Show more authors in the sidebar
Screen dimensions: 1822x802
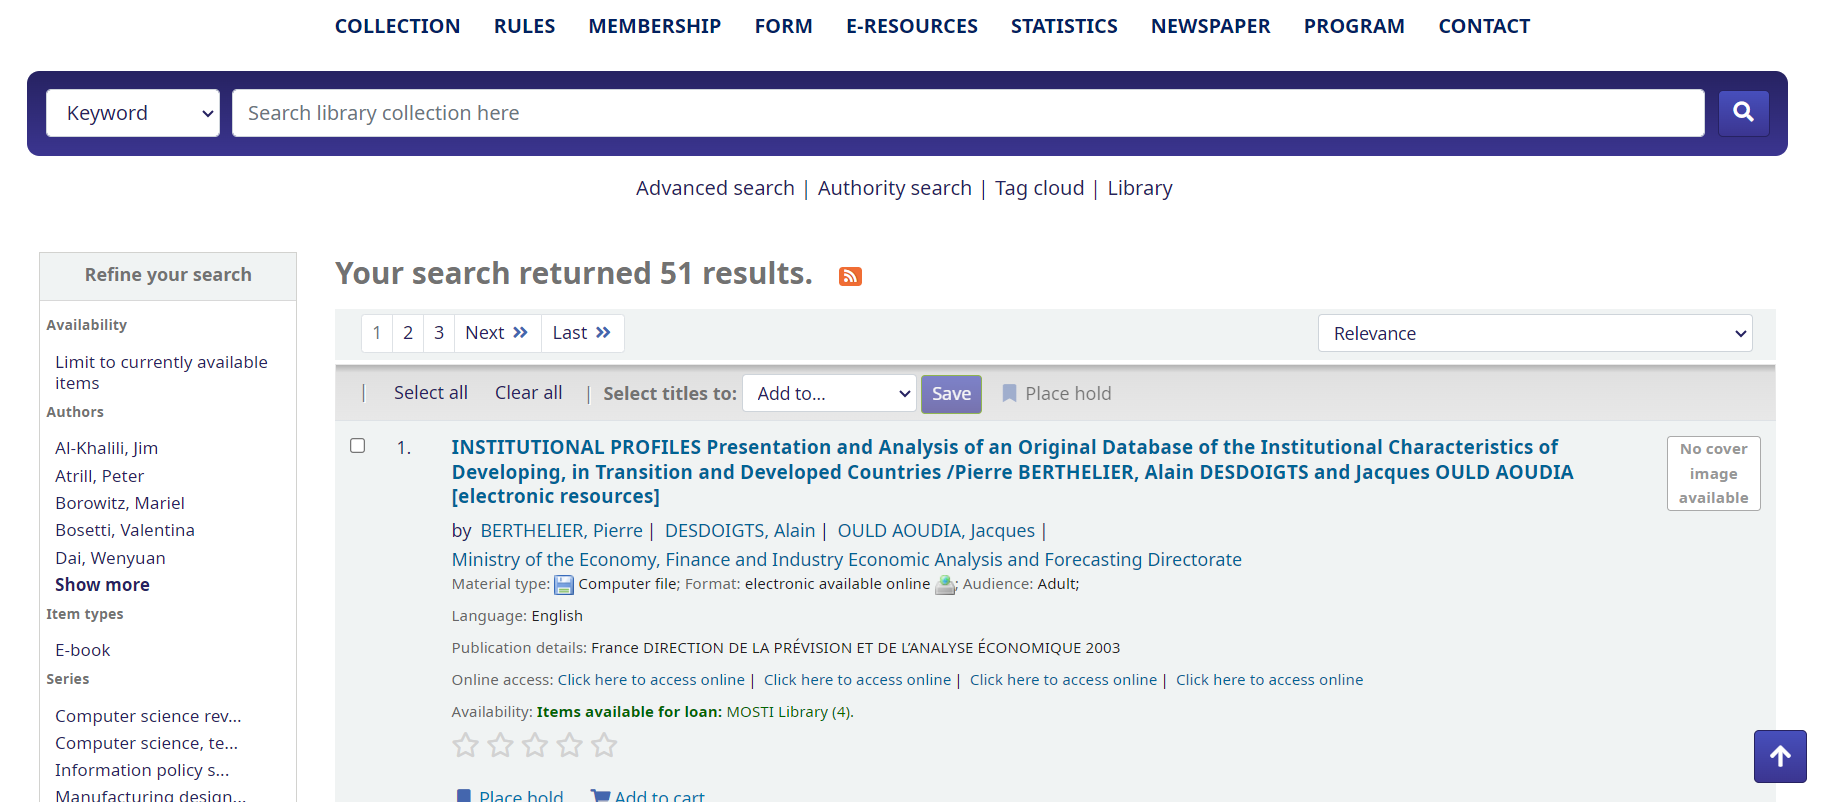tap(102, 585)
